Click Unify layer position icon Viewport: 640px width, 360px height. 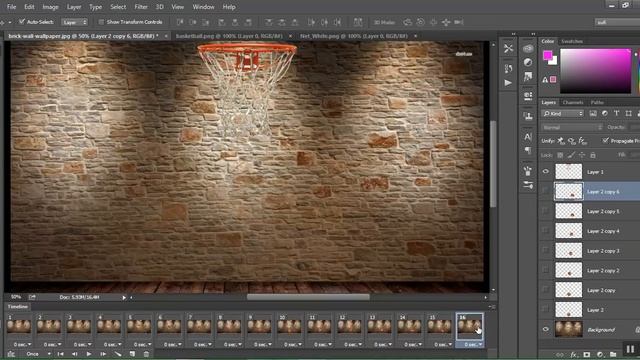pos(561,141)
